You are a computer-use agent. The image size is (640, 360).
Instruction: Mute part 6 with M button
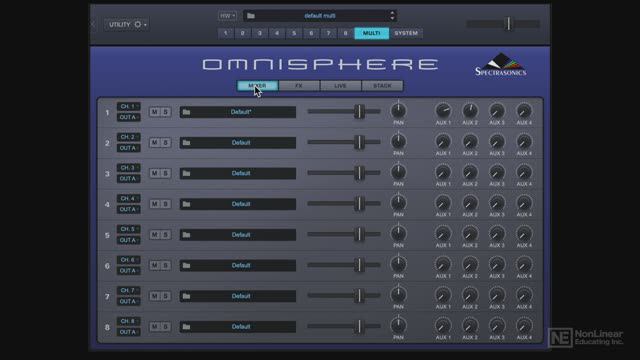pyautogui.click(x=154, y=265)
